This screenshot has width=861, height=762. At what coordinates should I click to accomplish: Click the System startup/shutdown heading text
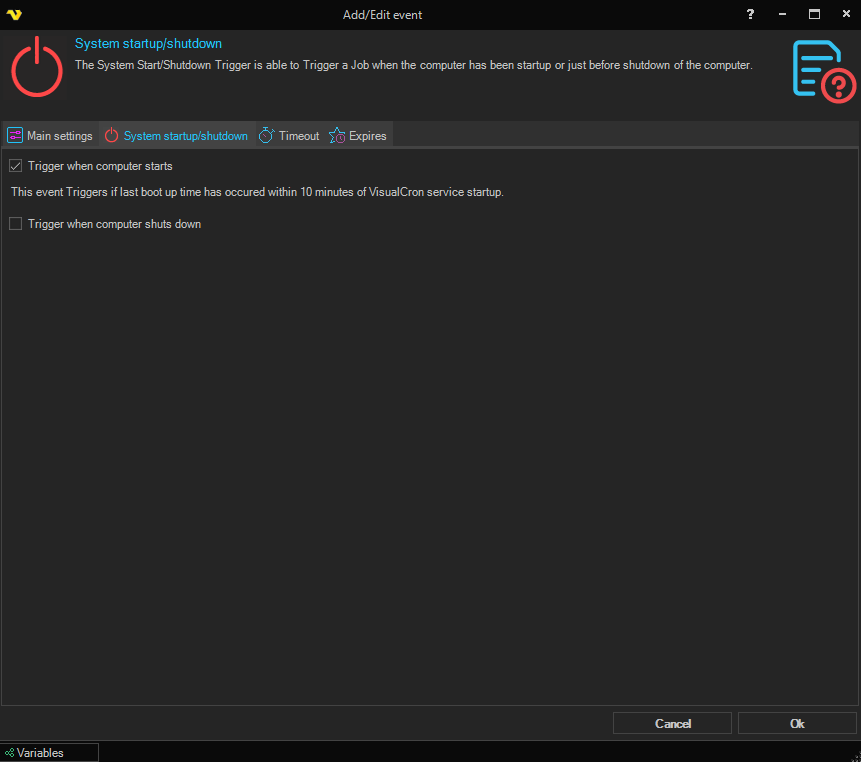148,43
